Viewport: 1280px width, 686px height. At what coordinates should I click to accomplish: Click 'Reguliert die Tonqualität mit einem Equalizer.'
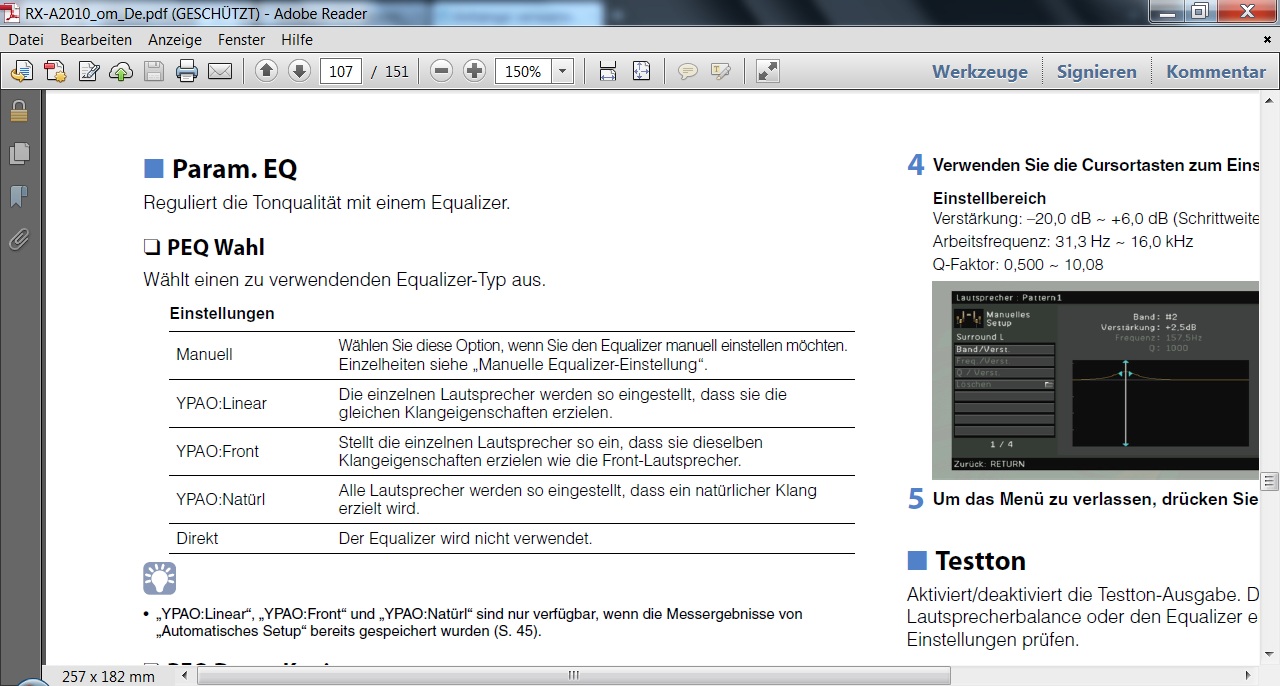pos(327,203)
